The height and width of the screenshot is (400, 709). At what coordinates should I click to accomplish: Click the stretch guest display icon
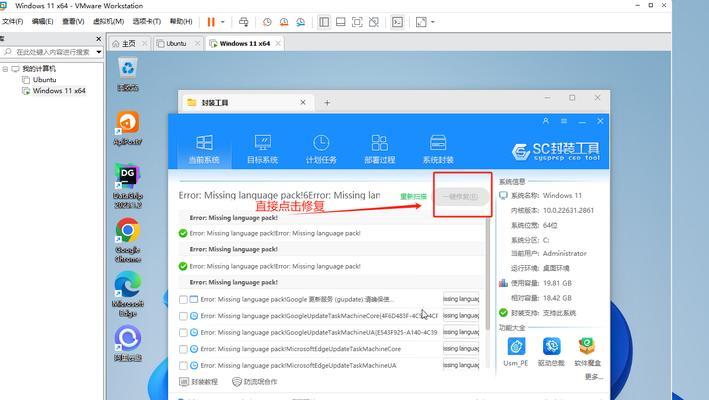[x=421, y=22]
